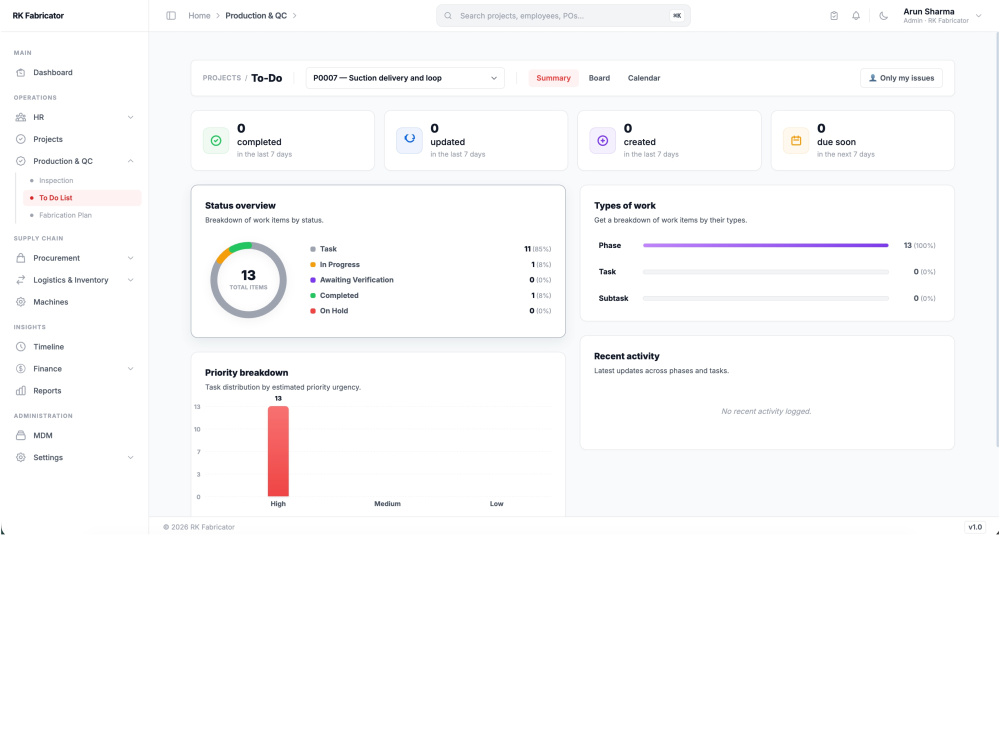The height and width of the screenshot is (750, 1000).
Task: Click the ⌘K shortcut badge in search
Action: 677,16
